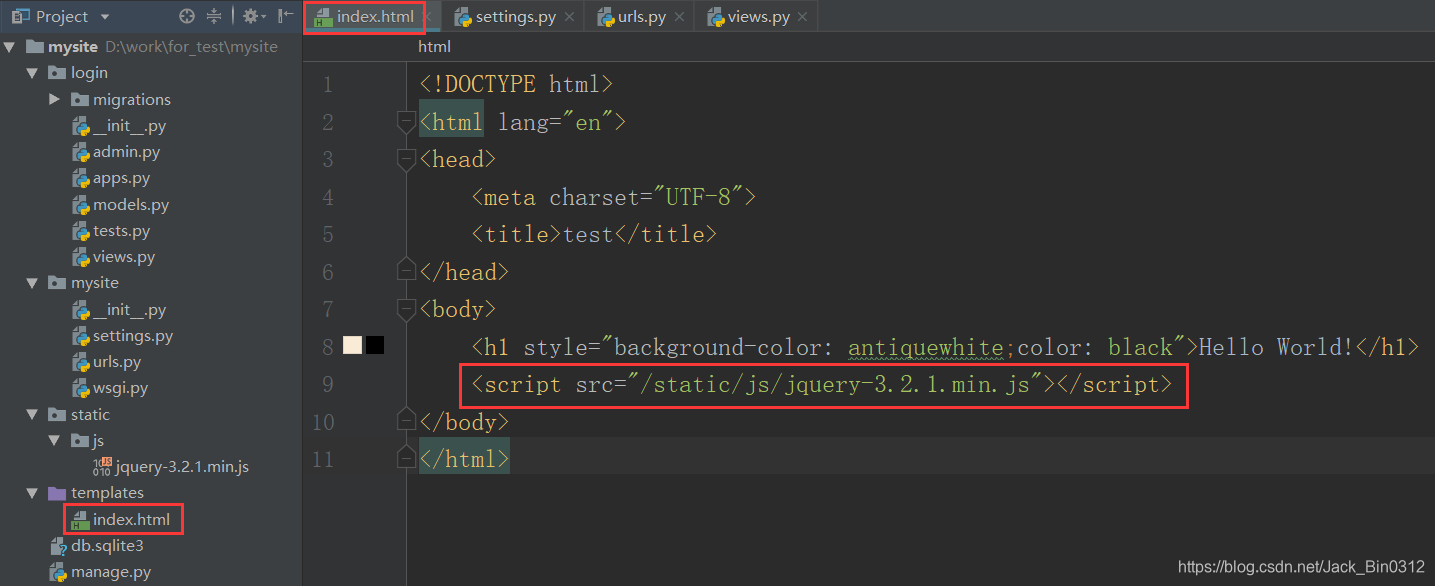Select apps.py in the project tree
Viewport: 1435px width, 586px height.
coord(121,178)
